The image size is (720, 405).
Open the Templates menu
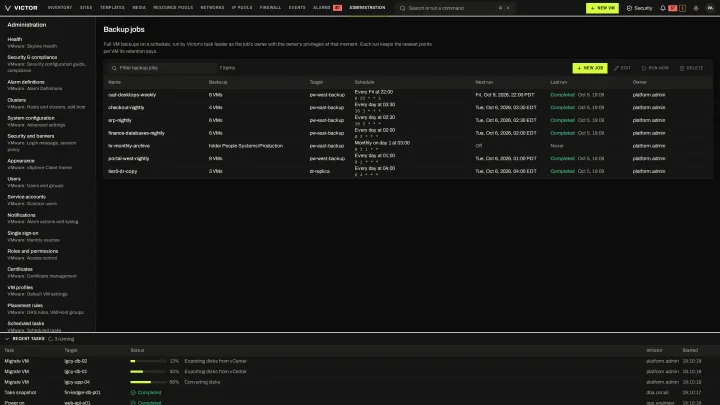click(112, 8)
